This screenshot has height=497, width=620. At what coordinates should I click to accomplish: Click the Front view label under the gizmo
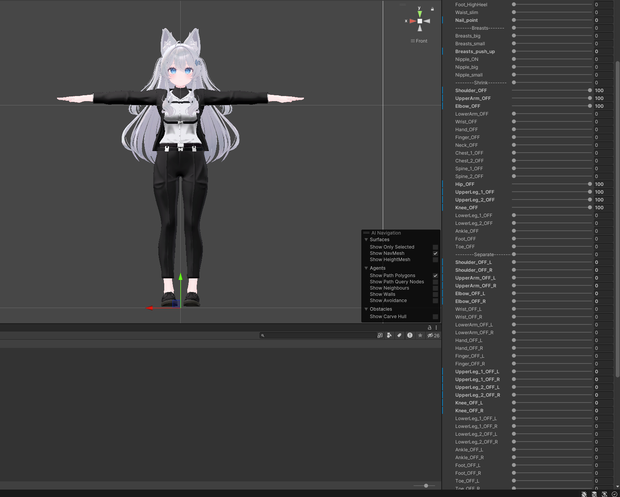419,41
